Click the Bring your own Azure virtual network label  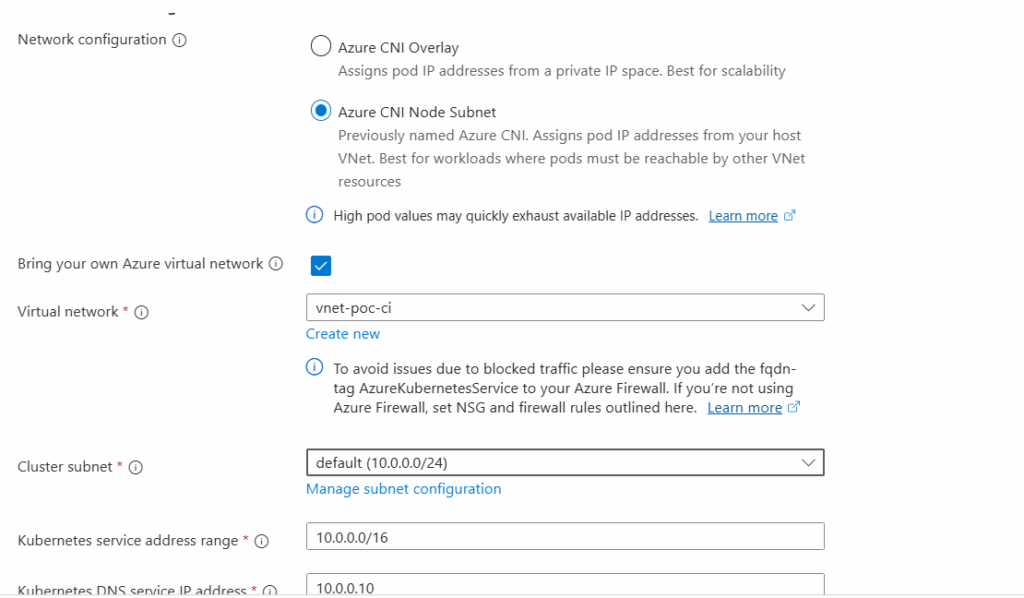(140, 264)
